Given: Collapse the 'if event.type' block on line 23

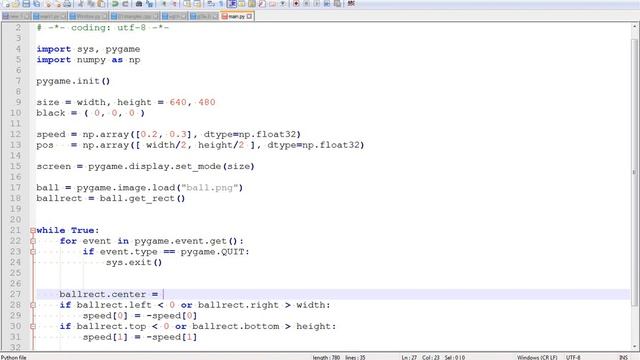Looking at the screenshot, I should pos(33,252).
